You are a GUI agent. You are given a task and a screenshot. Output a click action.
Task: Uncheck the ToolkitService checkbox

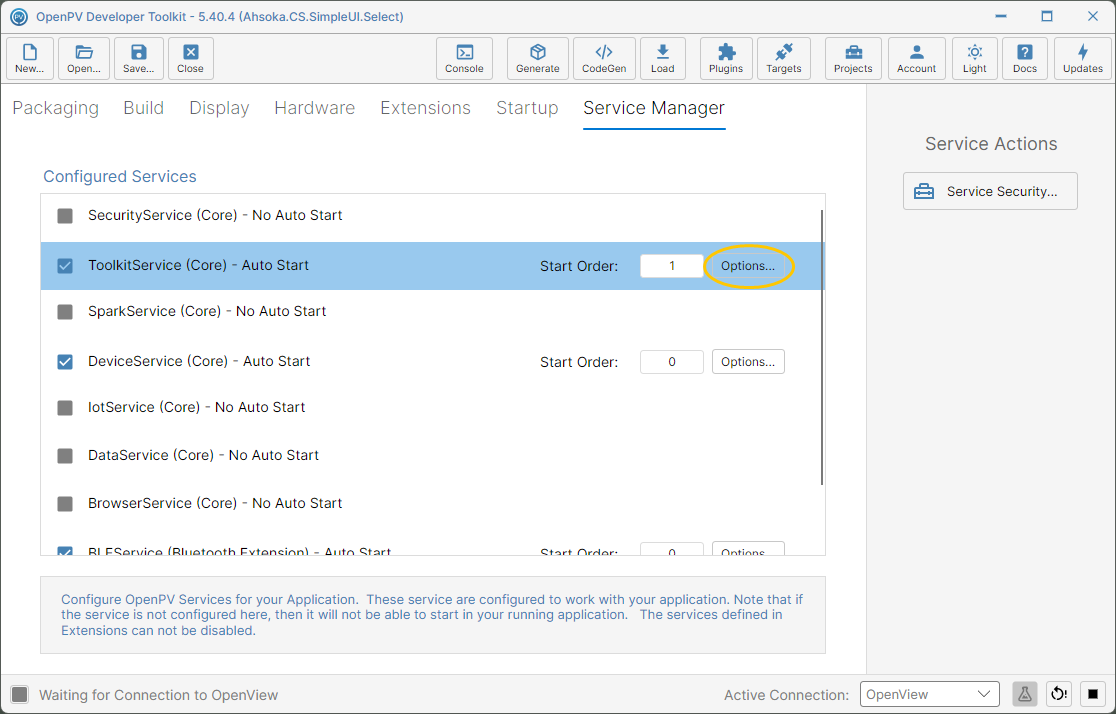coord(65,266)
